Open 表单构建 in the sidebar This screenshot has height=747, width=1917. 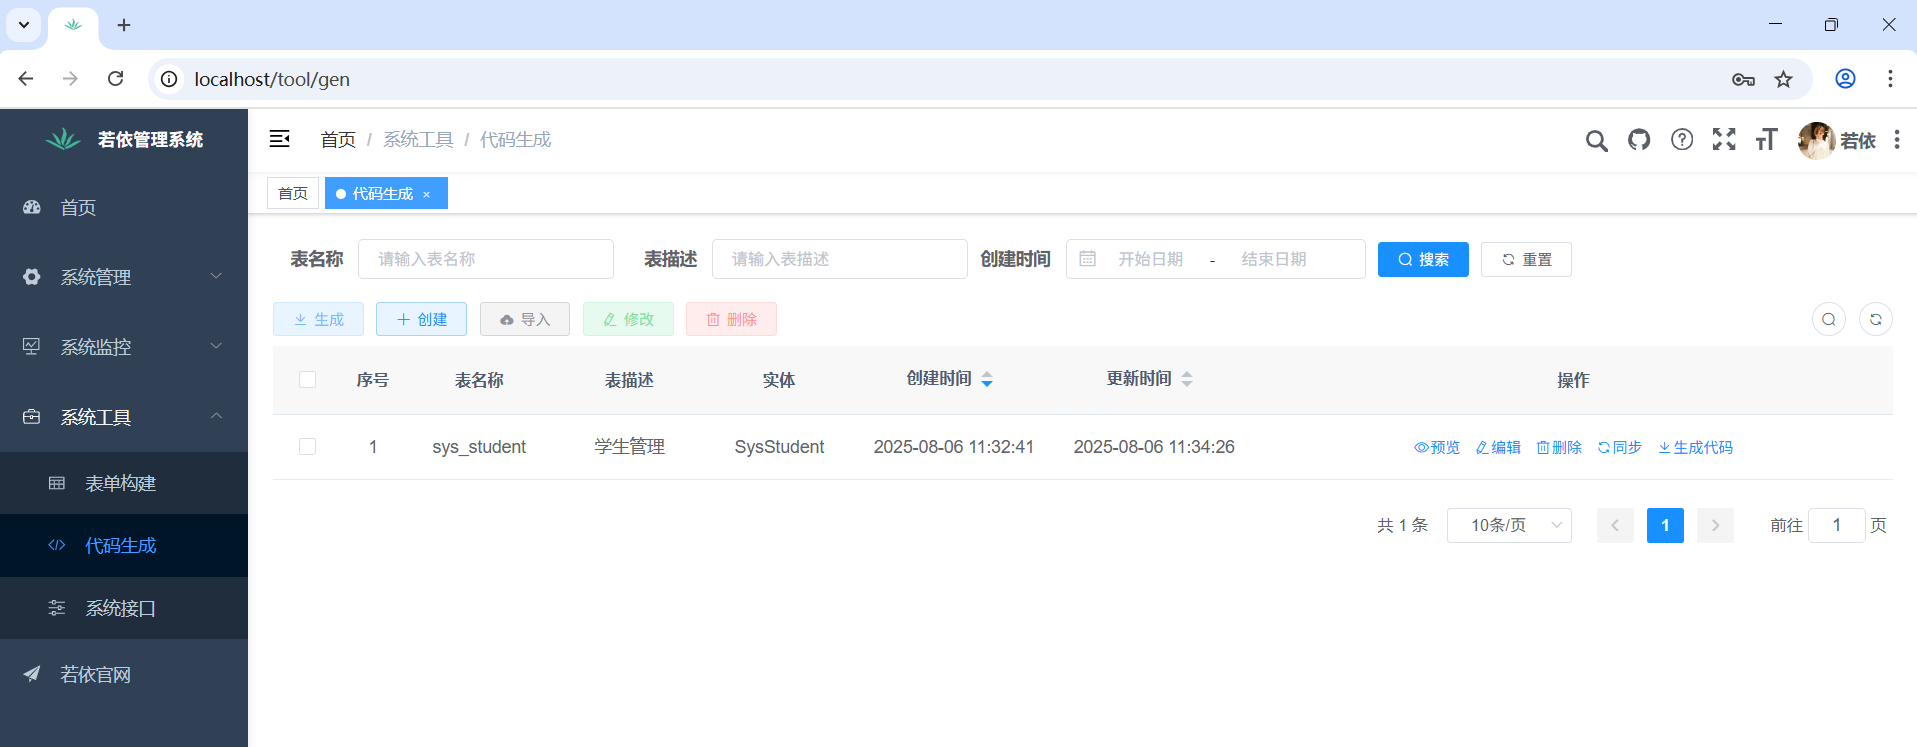[124, 483]
